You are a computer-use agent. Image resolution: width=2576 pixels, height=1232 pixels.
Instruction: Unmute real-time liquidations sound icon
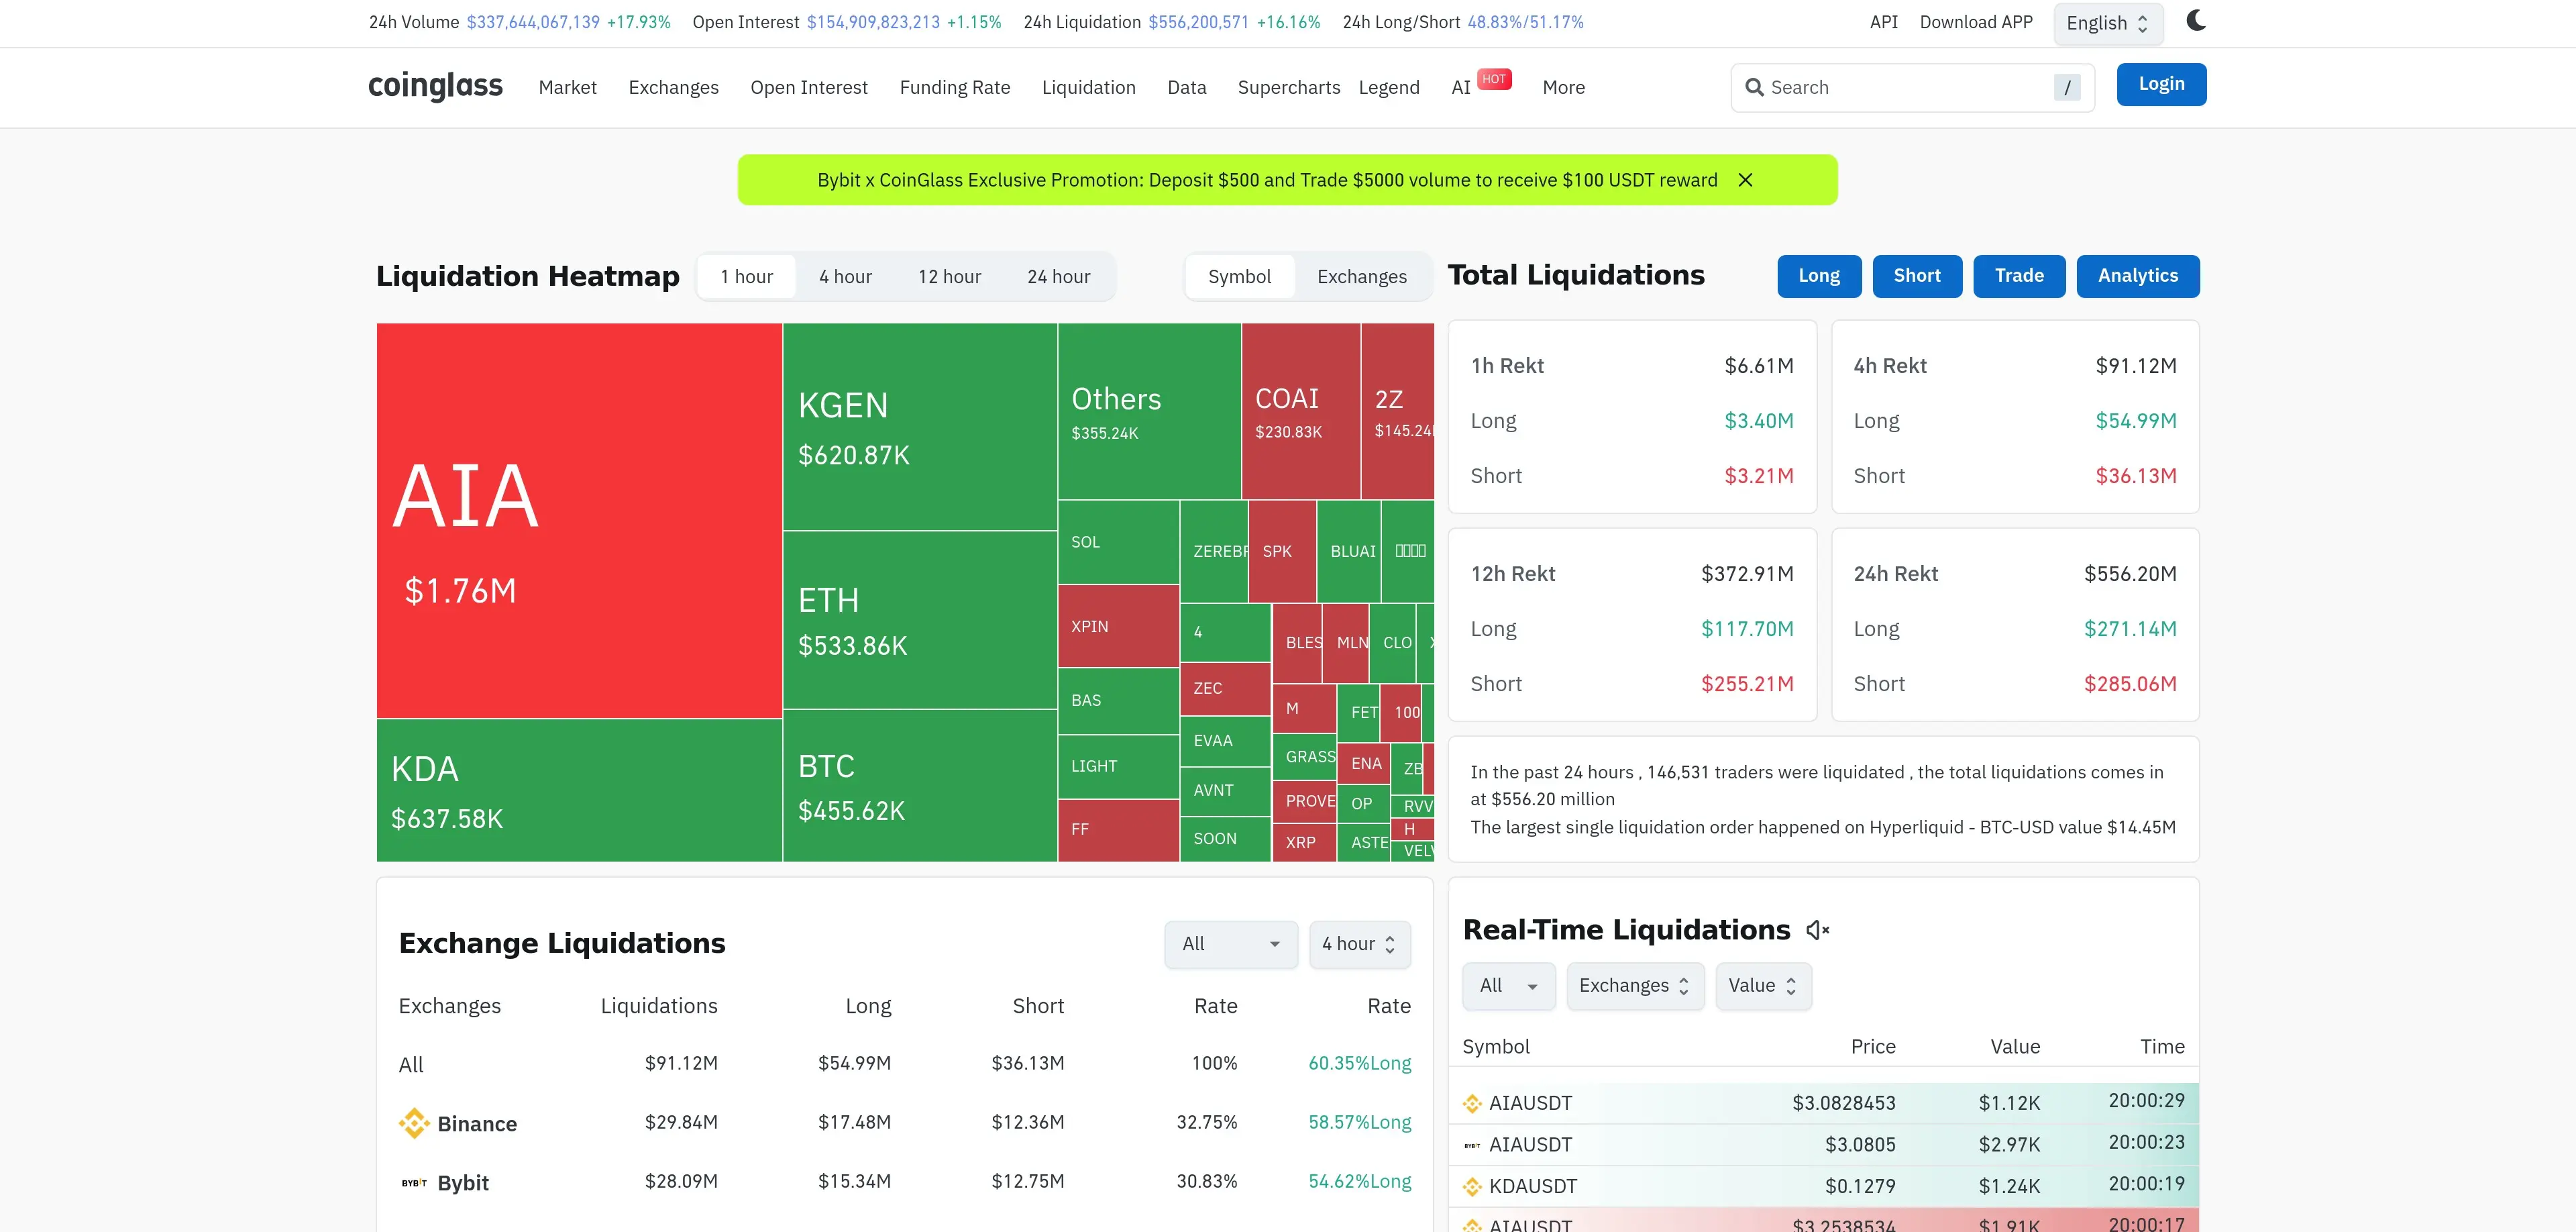1817,930
